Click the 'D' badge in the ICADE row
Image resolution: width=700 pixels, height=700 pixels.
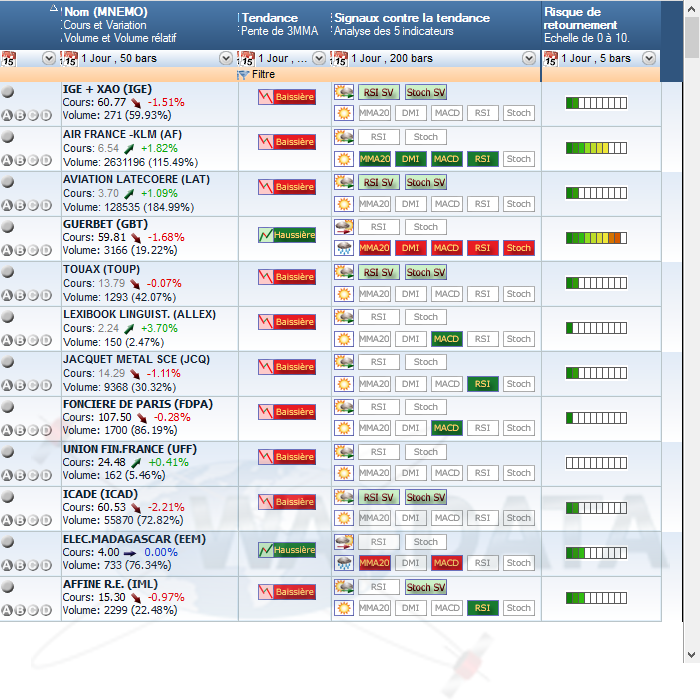click(x=46, y=520)
